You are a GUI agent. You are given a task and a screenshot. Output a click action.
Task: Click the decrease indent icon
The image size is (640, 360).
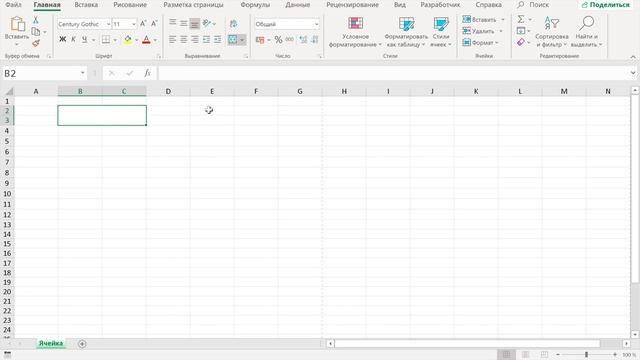pyautogui.click(x=206, y=40)
